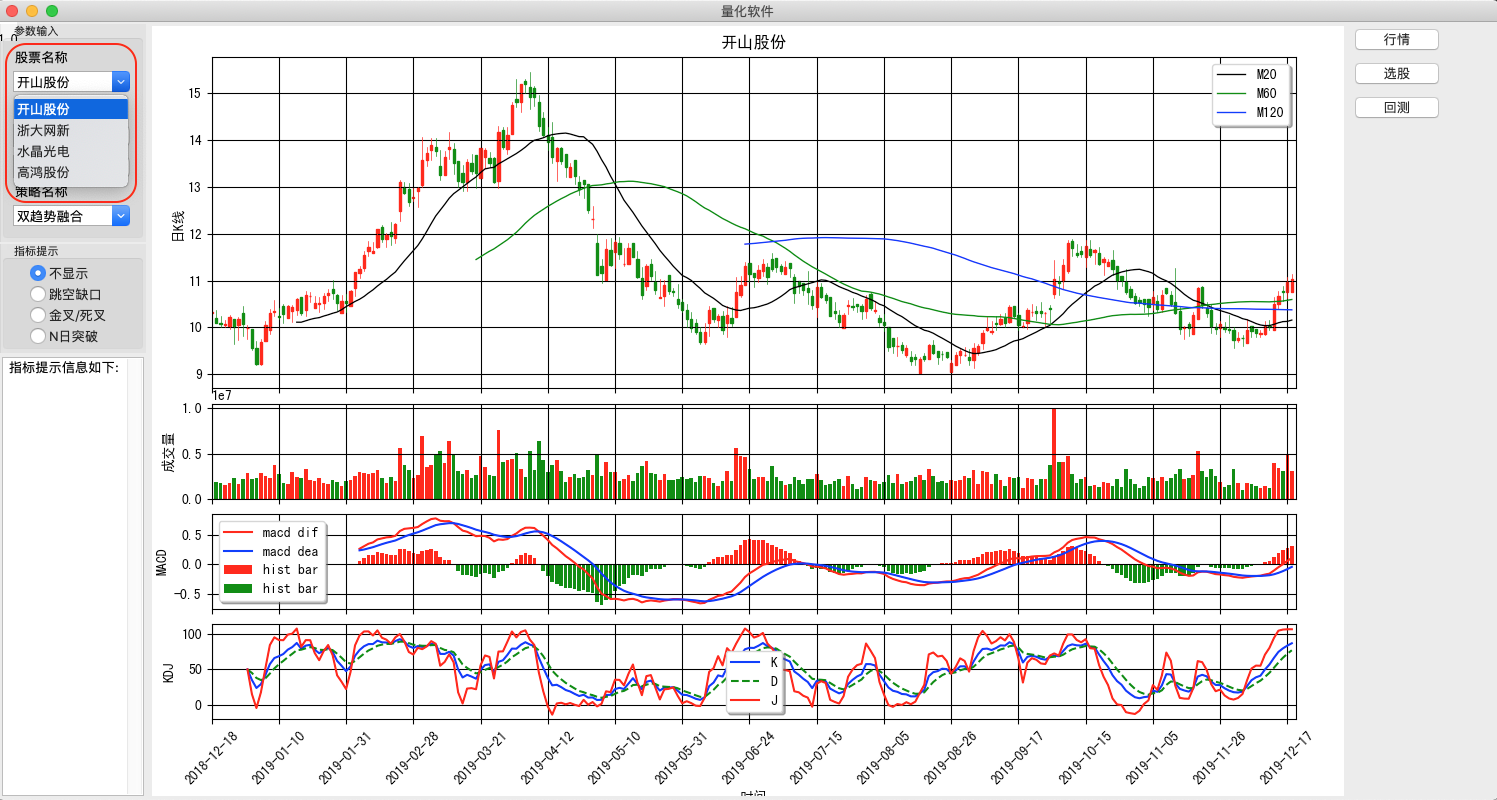Viewport: 1497px width, 800px height.
Task: Select the 不显示 radio button
Action: coord(60,273)
